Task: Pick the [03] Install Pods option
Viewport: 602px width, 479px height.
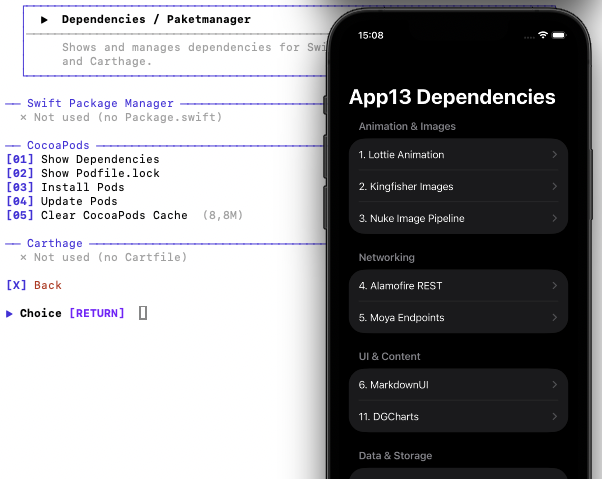Action: point(66,187)
